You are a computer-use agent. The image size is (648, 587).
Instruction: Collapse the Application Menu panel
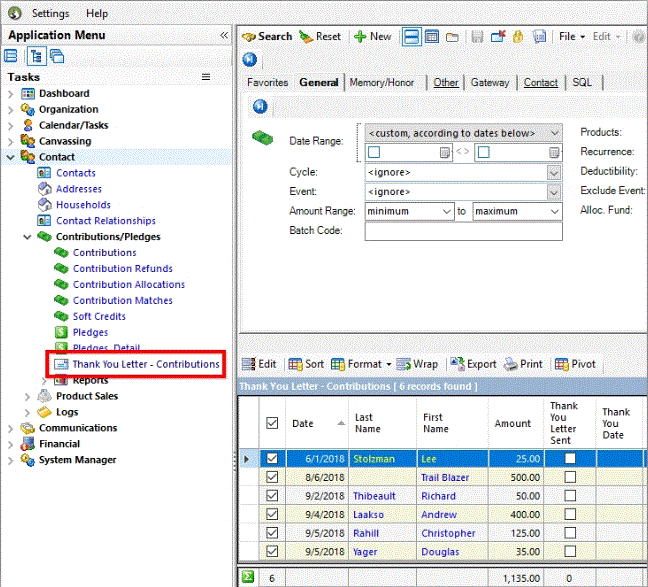click(224, 35)
